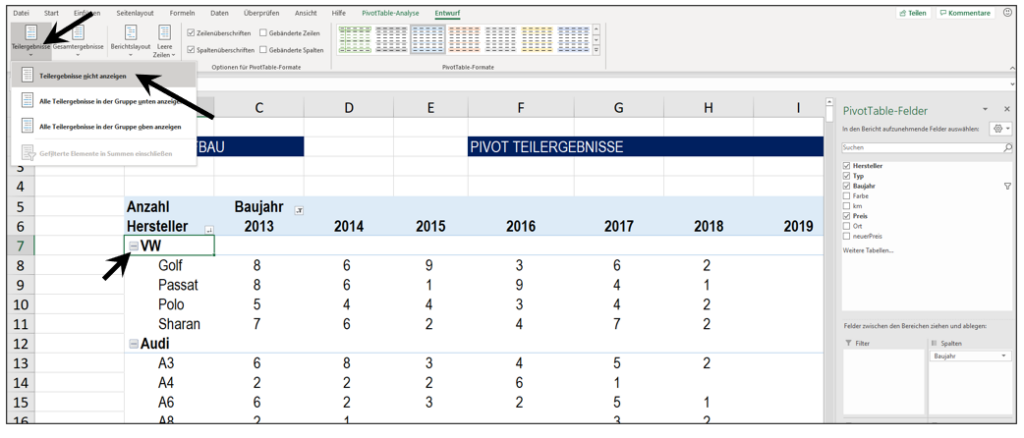Open the Berichtslayout ribbon button
1024x438 pixels.
131,40
